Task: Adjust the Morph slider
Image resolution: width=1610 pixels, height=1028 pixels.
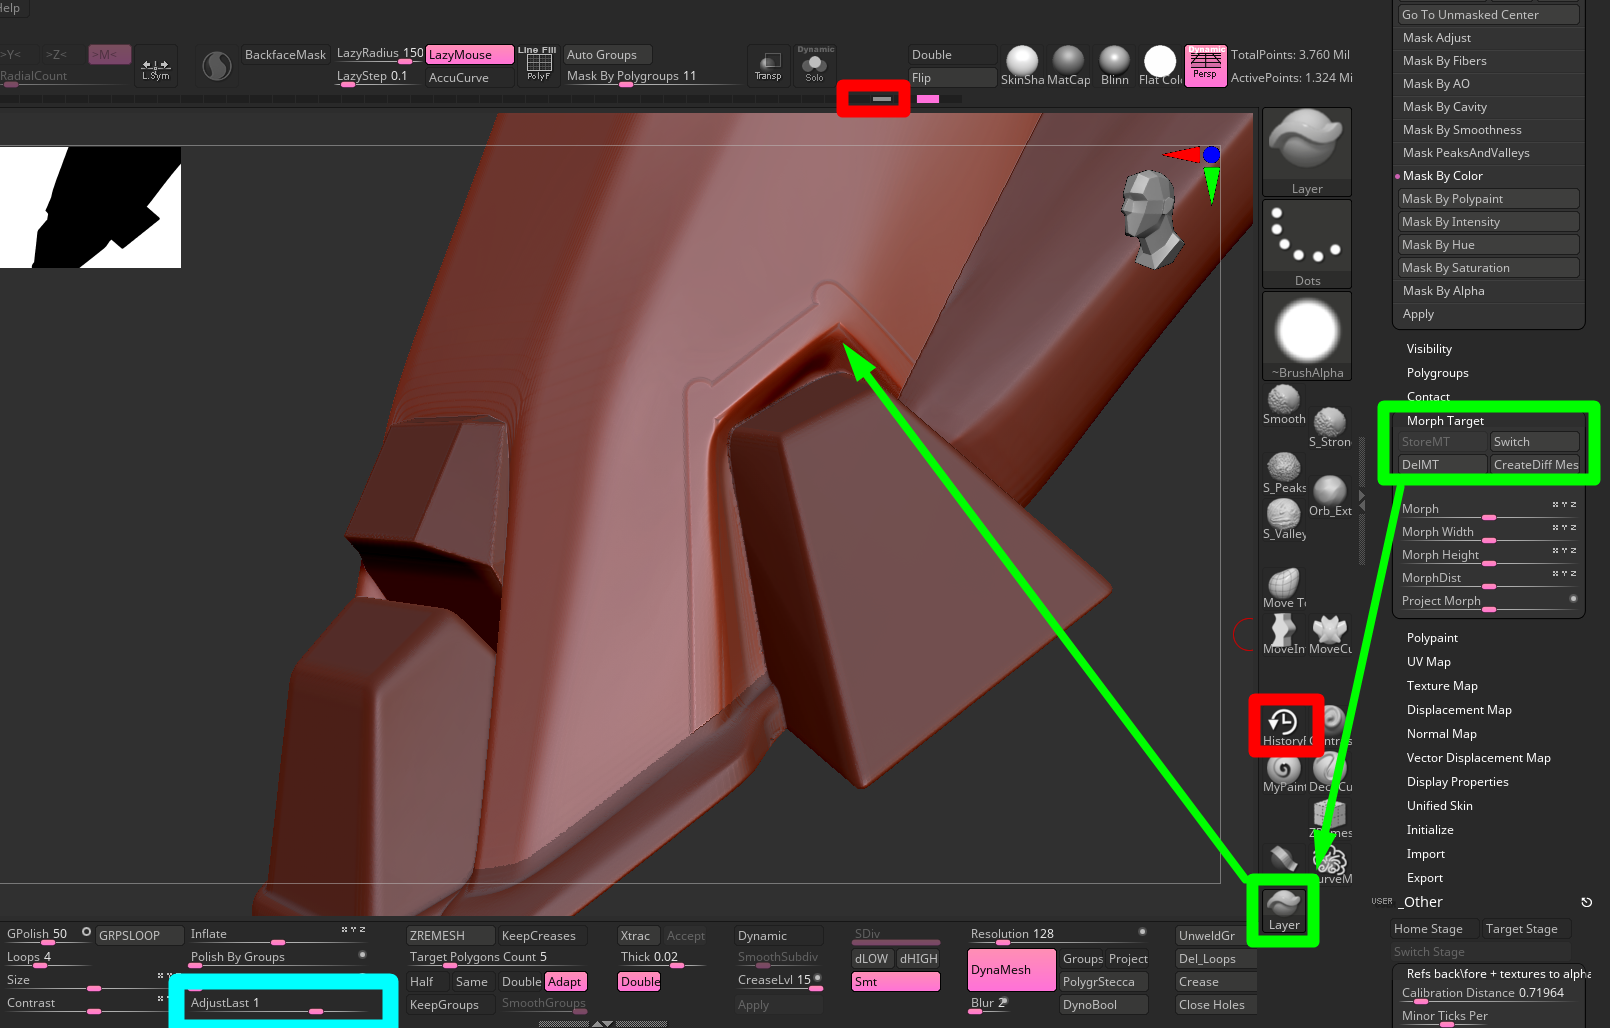Action: [x=1488, y=510]
